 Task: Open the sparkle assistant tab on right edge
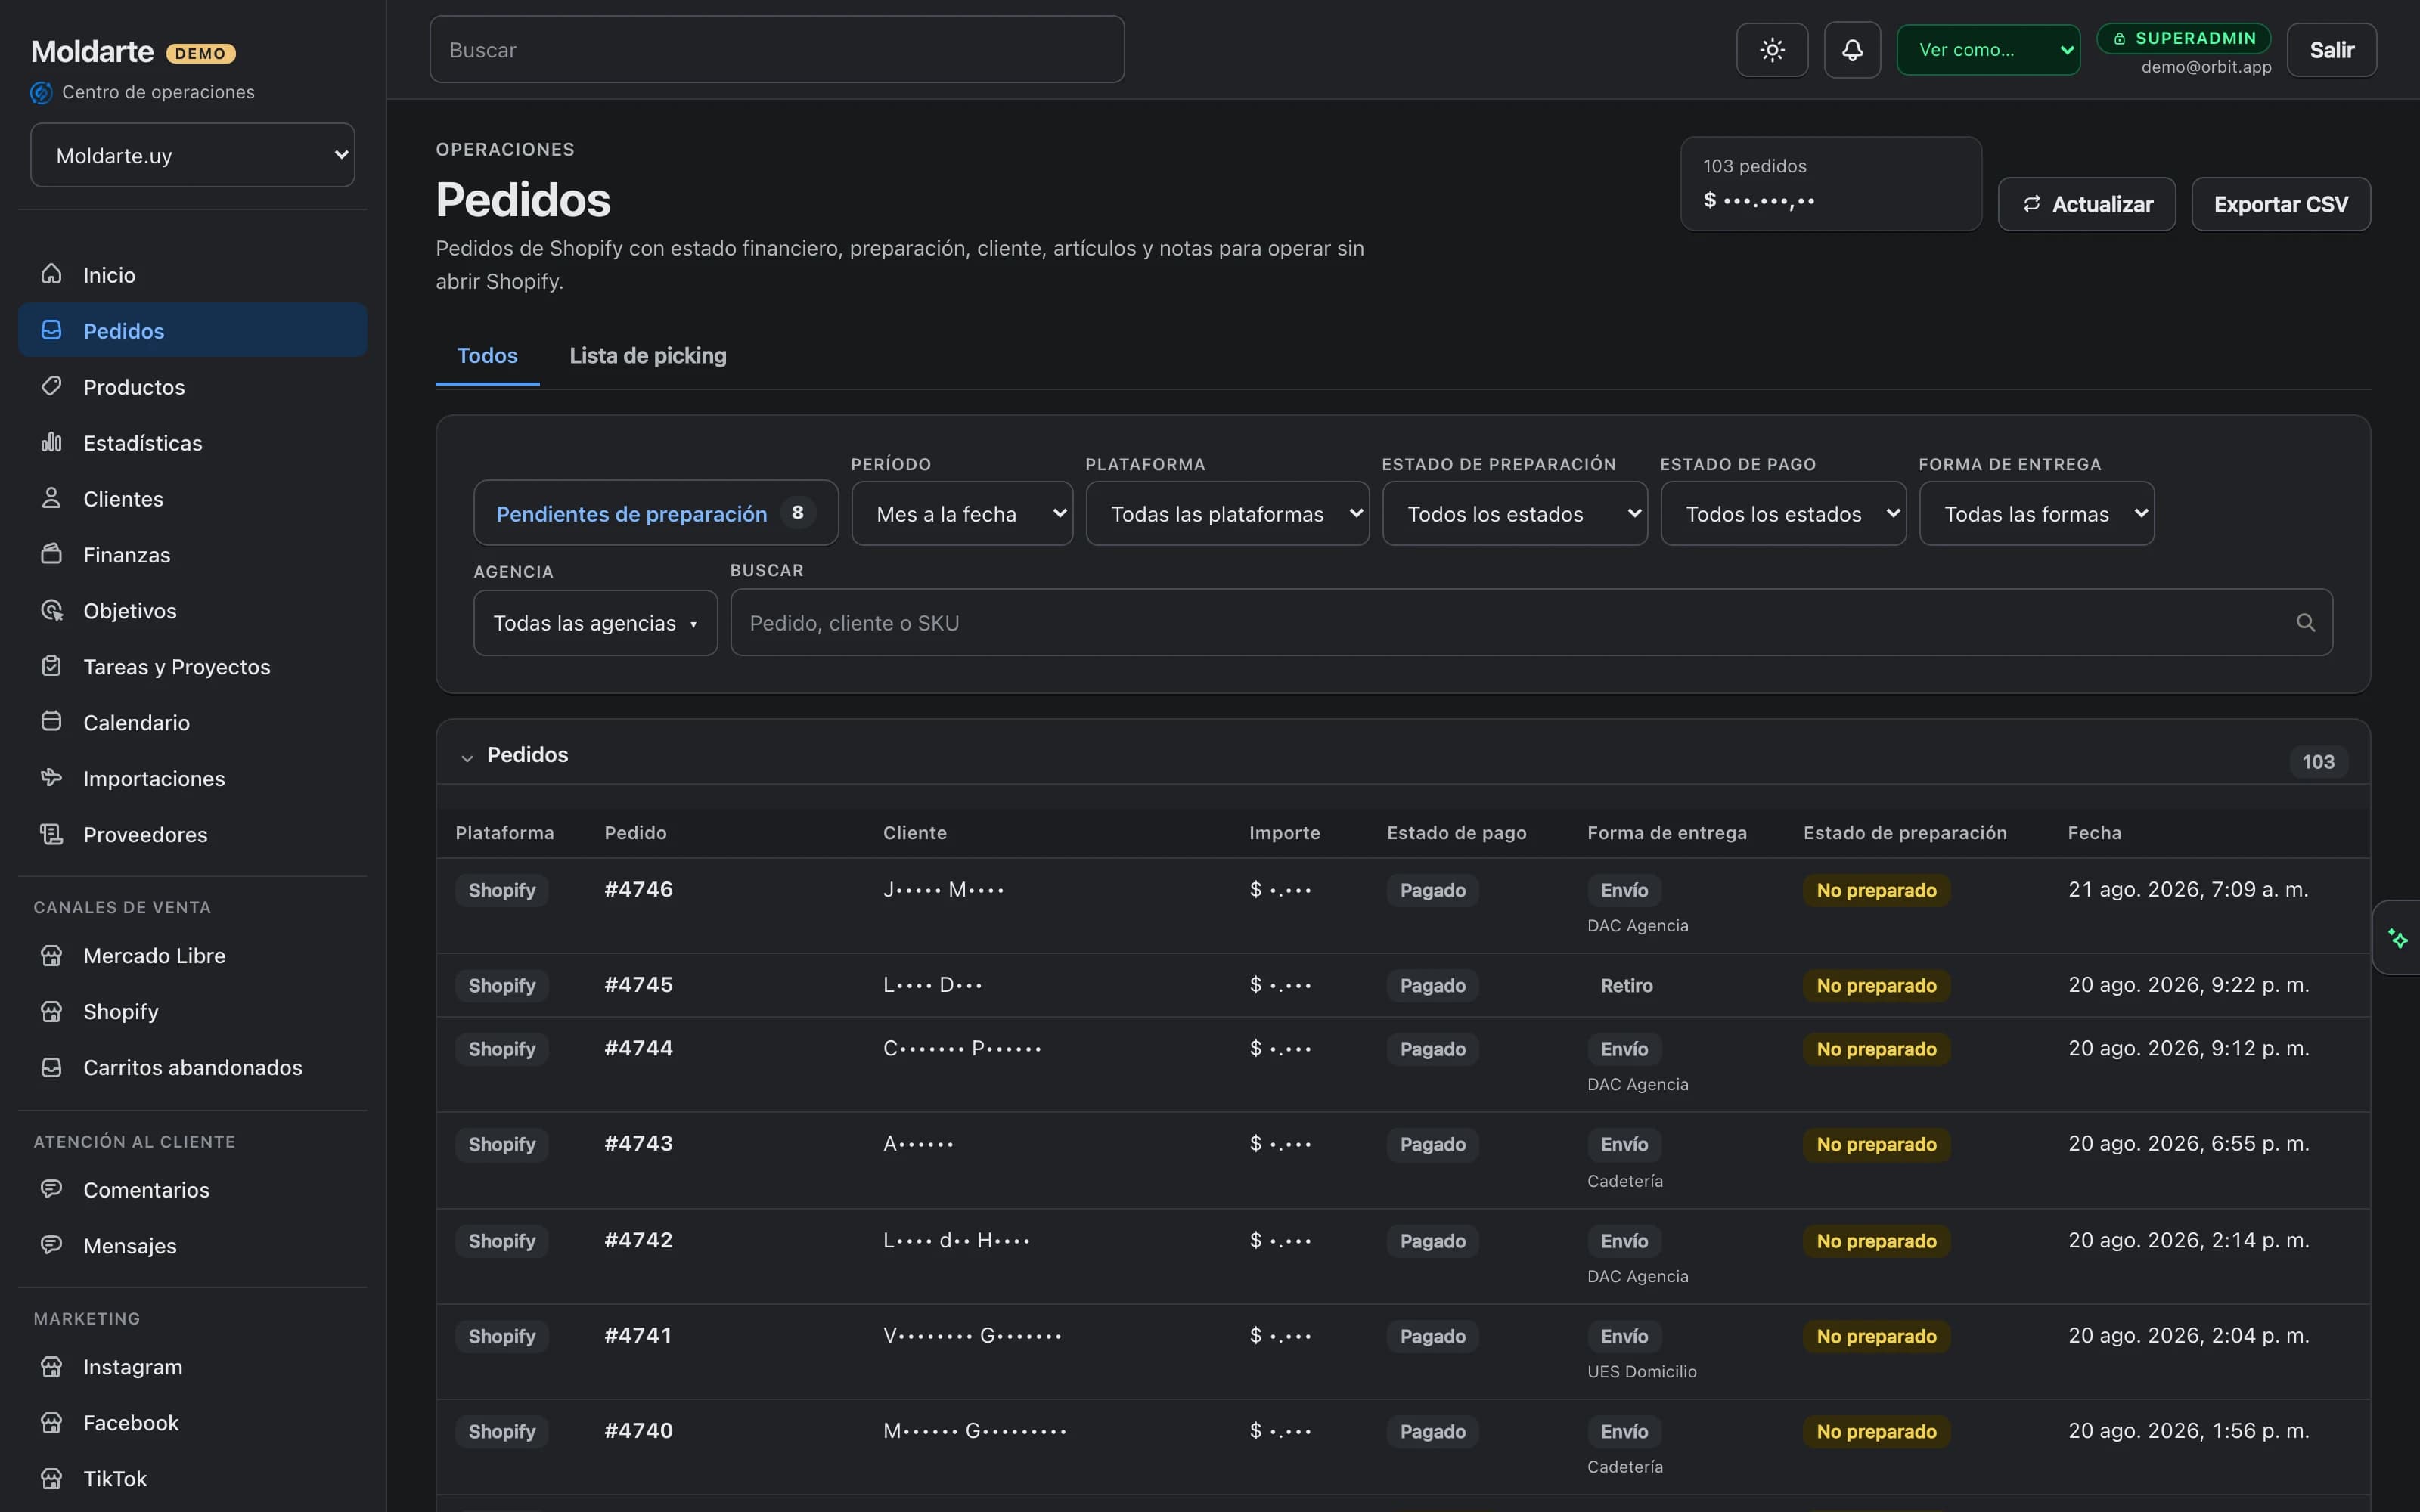click(x=2397, y=938)
